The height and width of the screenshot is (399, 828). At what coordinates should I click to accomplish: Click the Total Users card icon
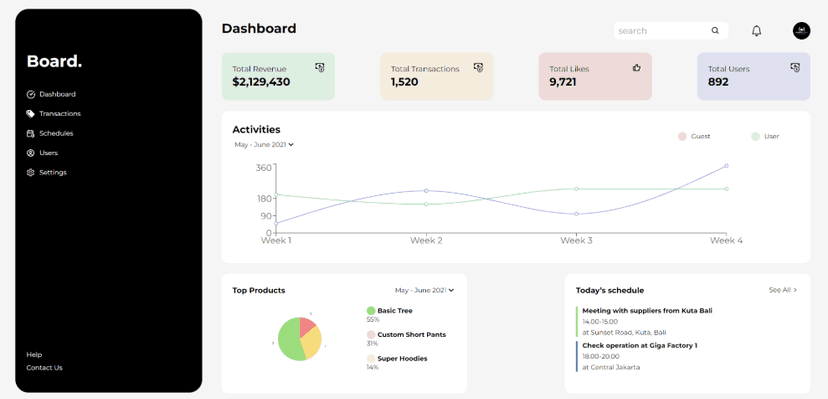pos(795,68)
